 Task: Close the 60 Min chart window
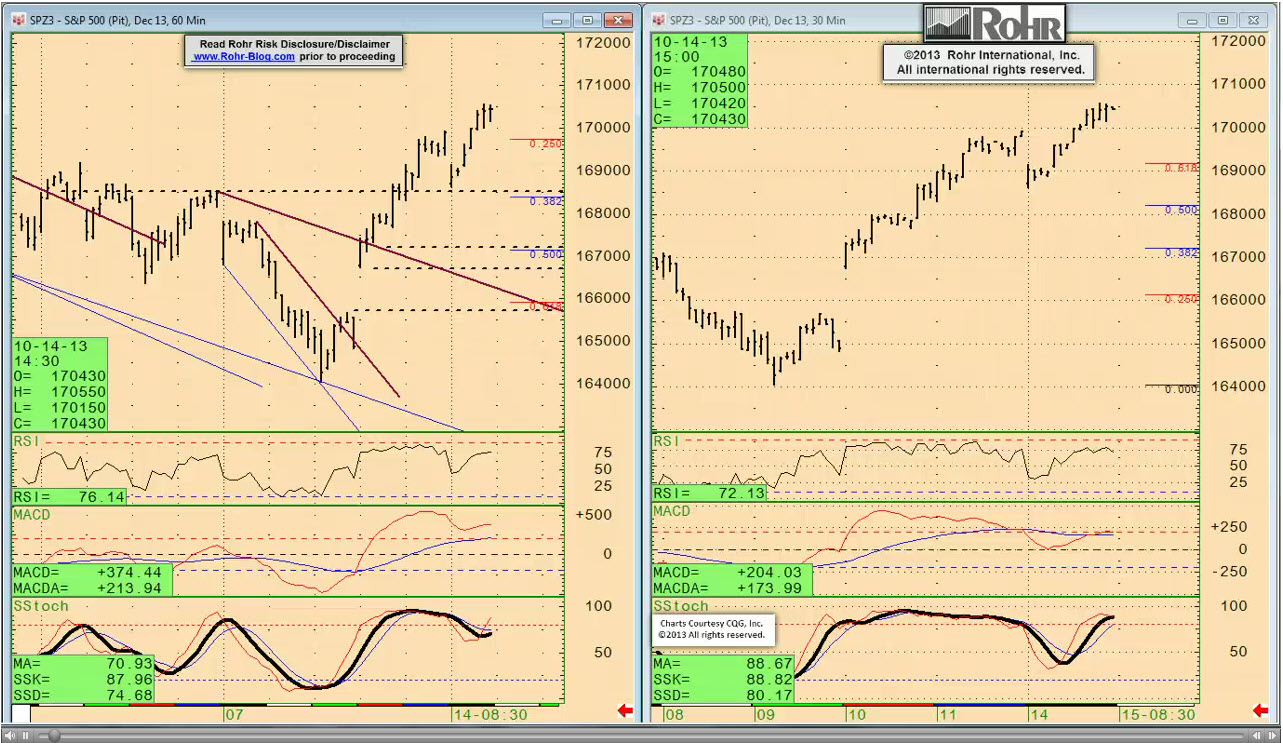click(620, 20)
